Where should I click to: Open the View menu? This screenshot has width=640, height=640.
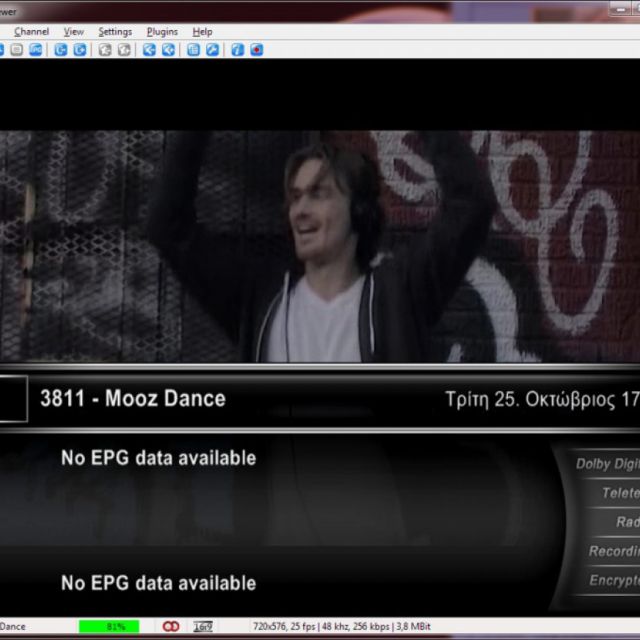click(74, 31)
